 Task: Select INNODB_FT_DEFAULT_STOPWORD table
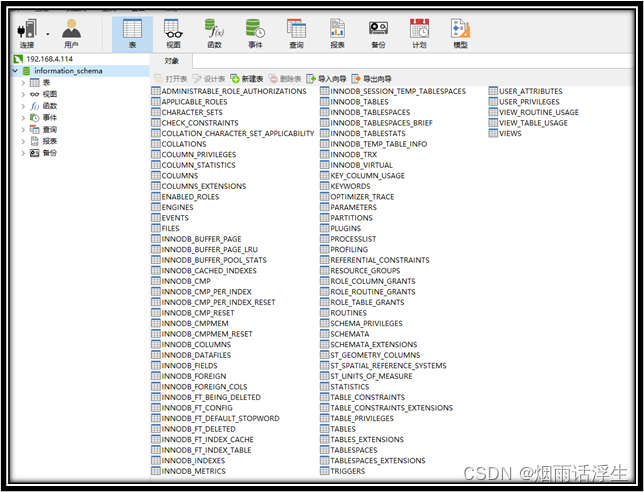(x=215, y=418)
